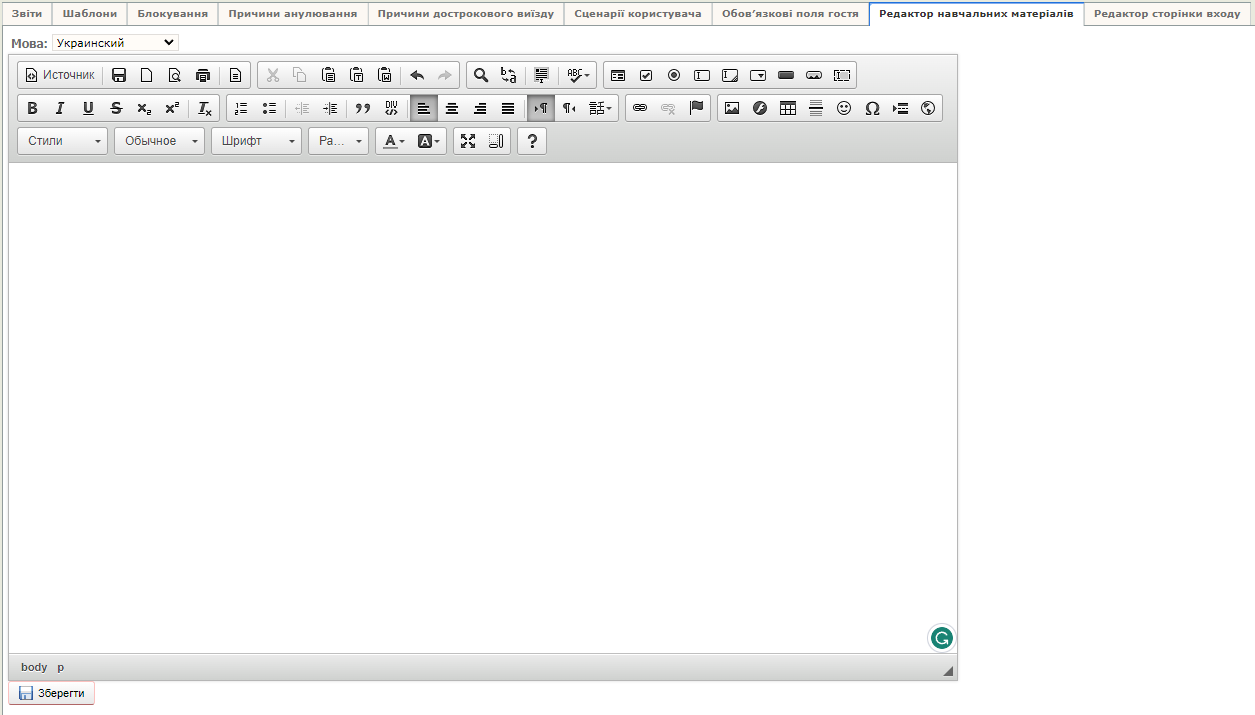Open the text color picker
Screen dimensions: 1255x715
[x=395, y=141]
